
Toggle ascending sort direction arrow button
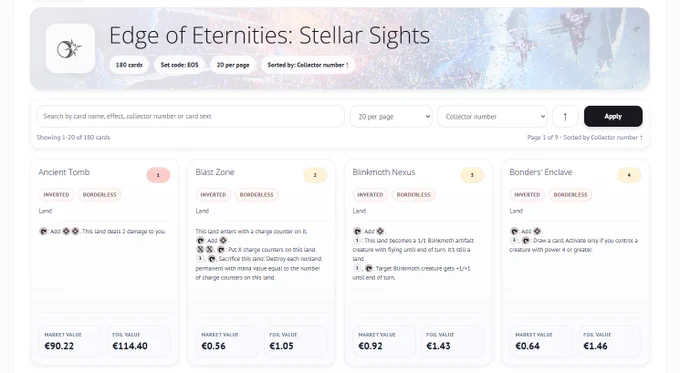(565, 116)
